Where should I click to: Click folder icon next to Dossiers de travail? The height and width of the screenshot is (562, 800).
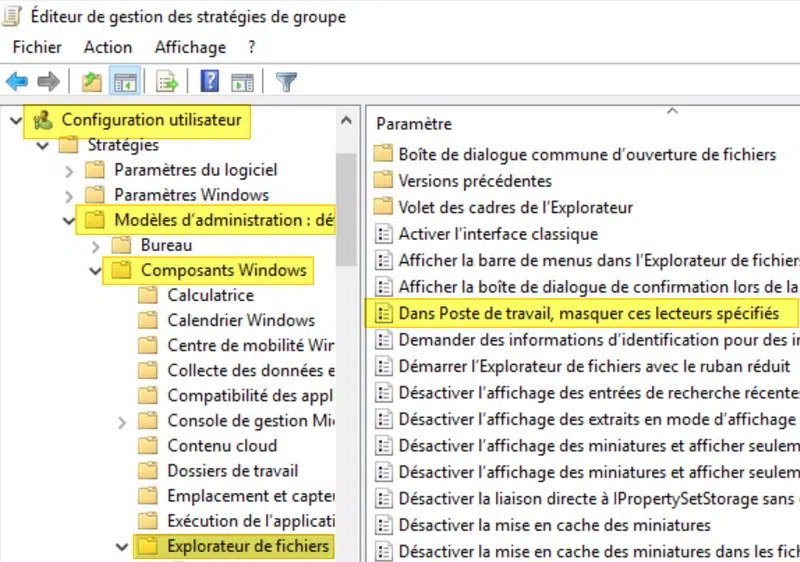(x=148, y=470)
